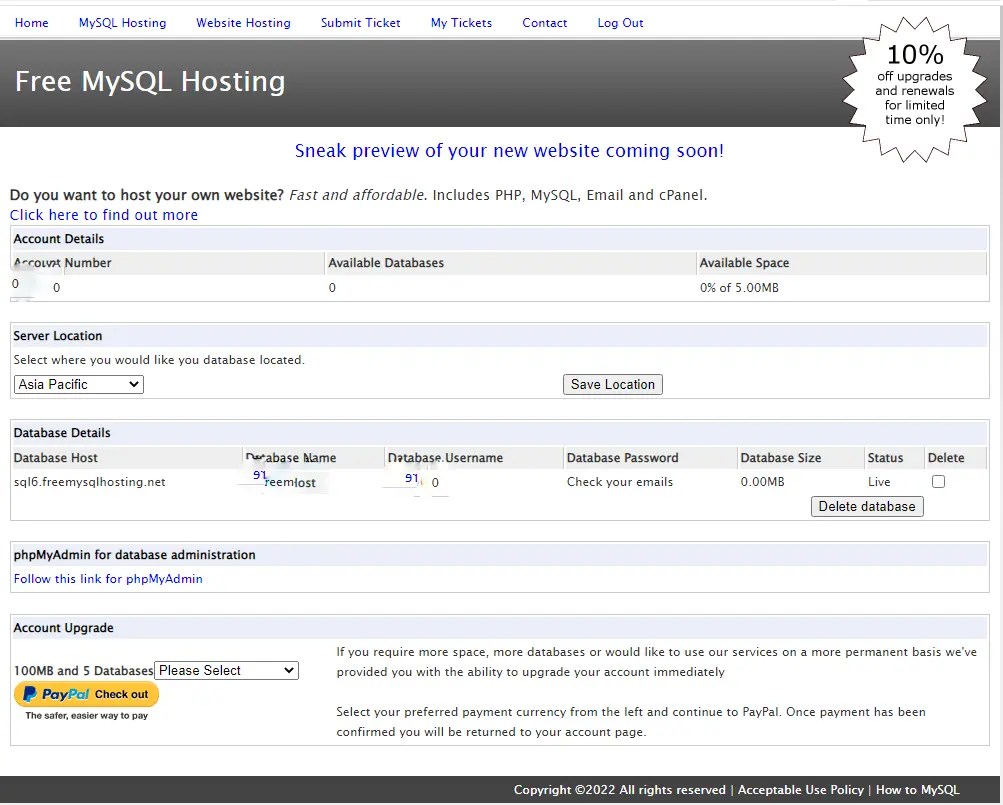Click the PayPal Check out icon
1003x805 pixels.
click(x=86, y=693)
